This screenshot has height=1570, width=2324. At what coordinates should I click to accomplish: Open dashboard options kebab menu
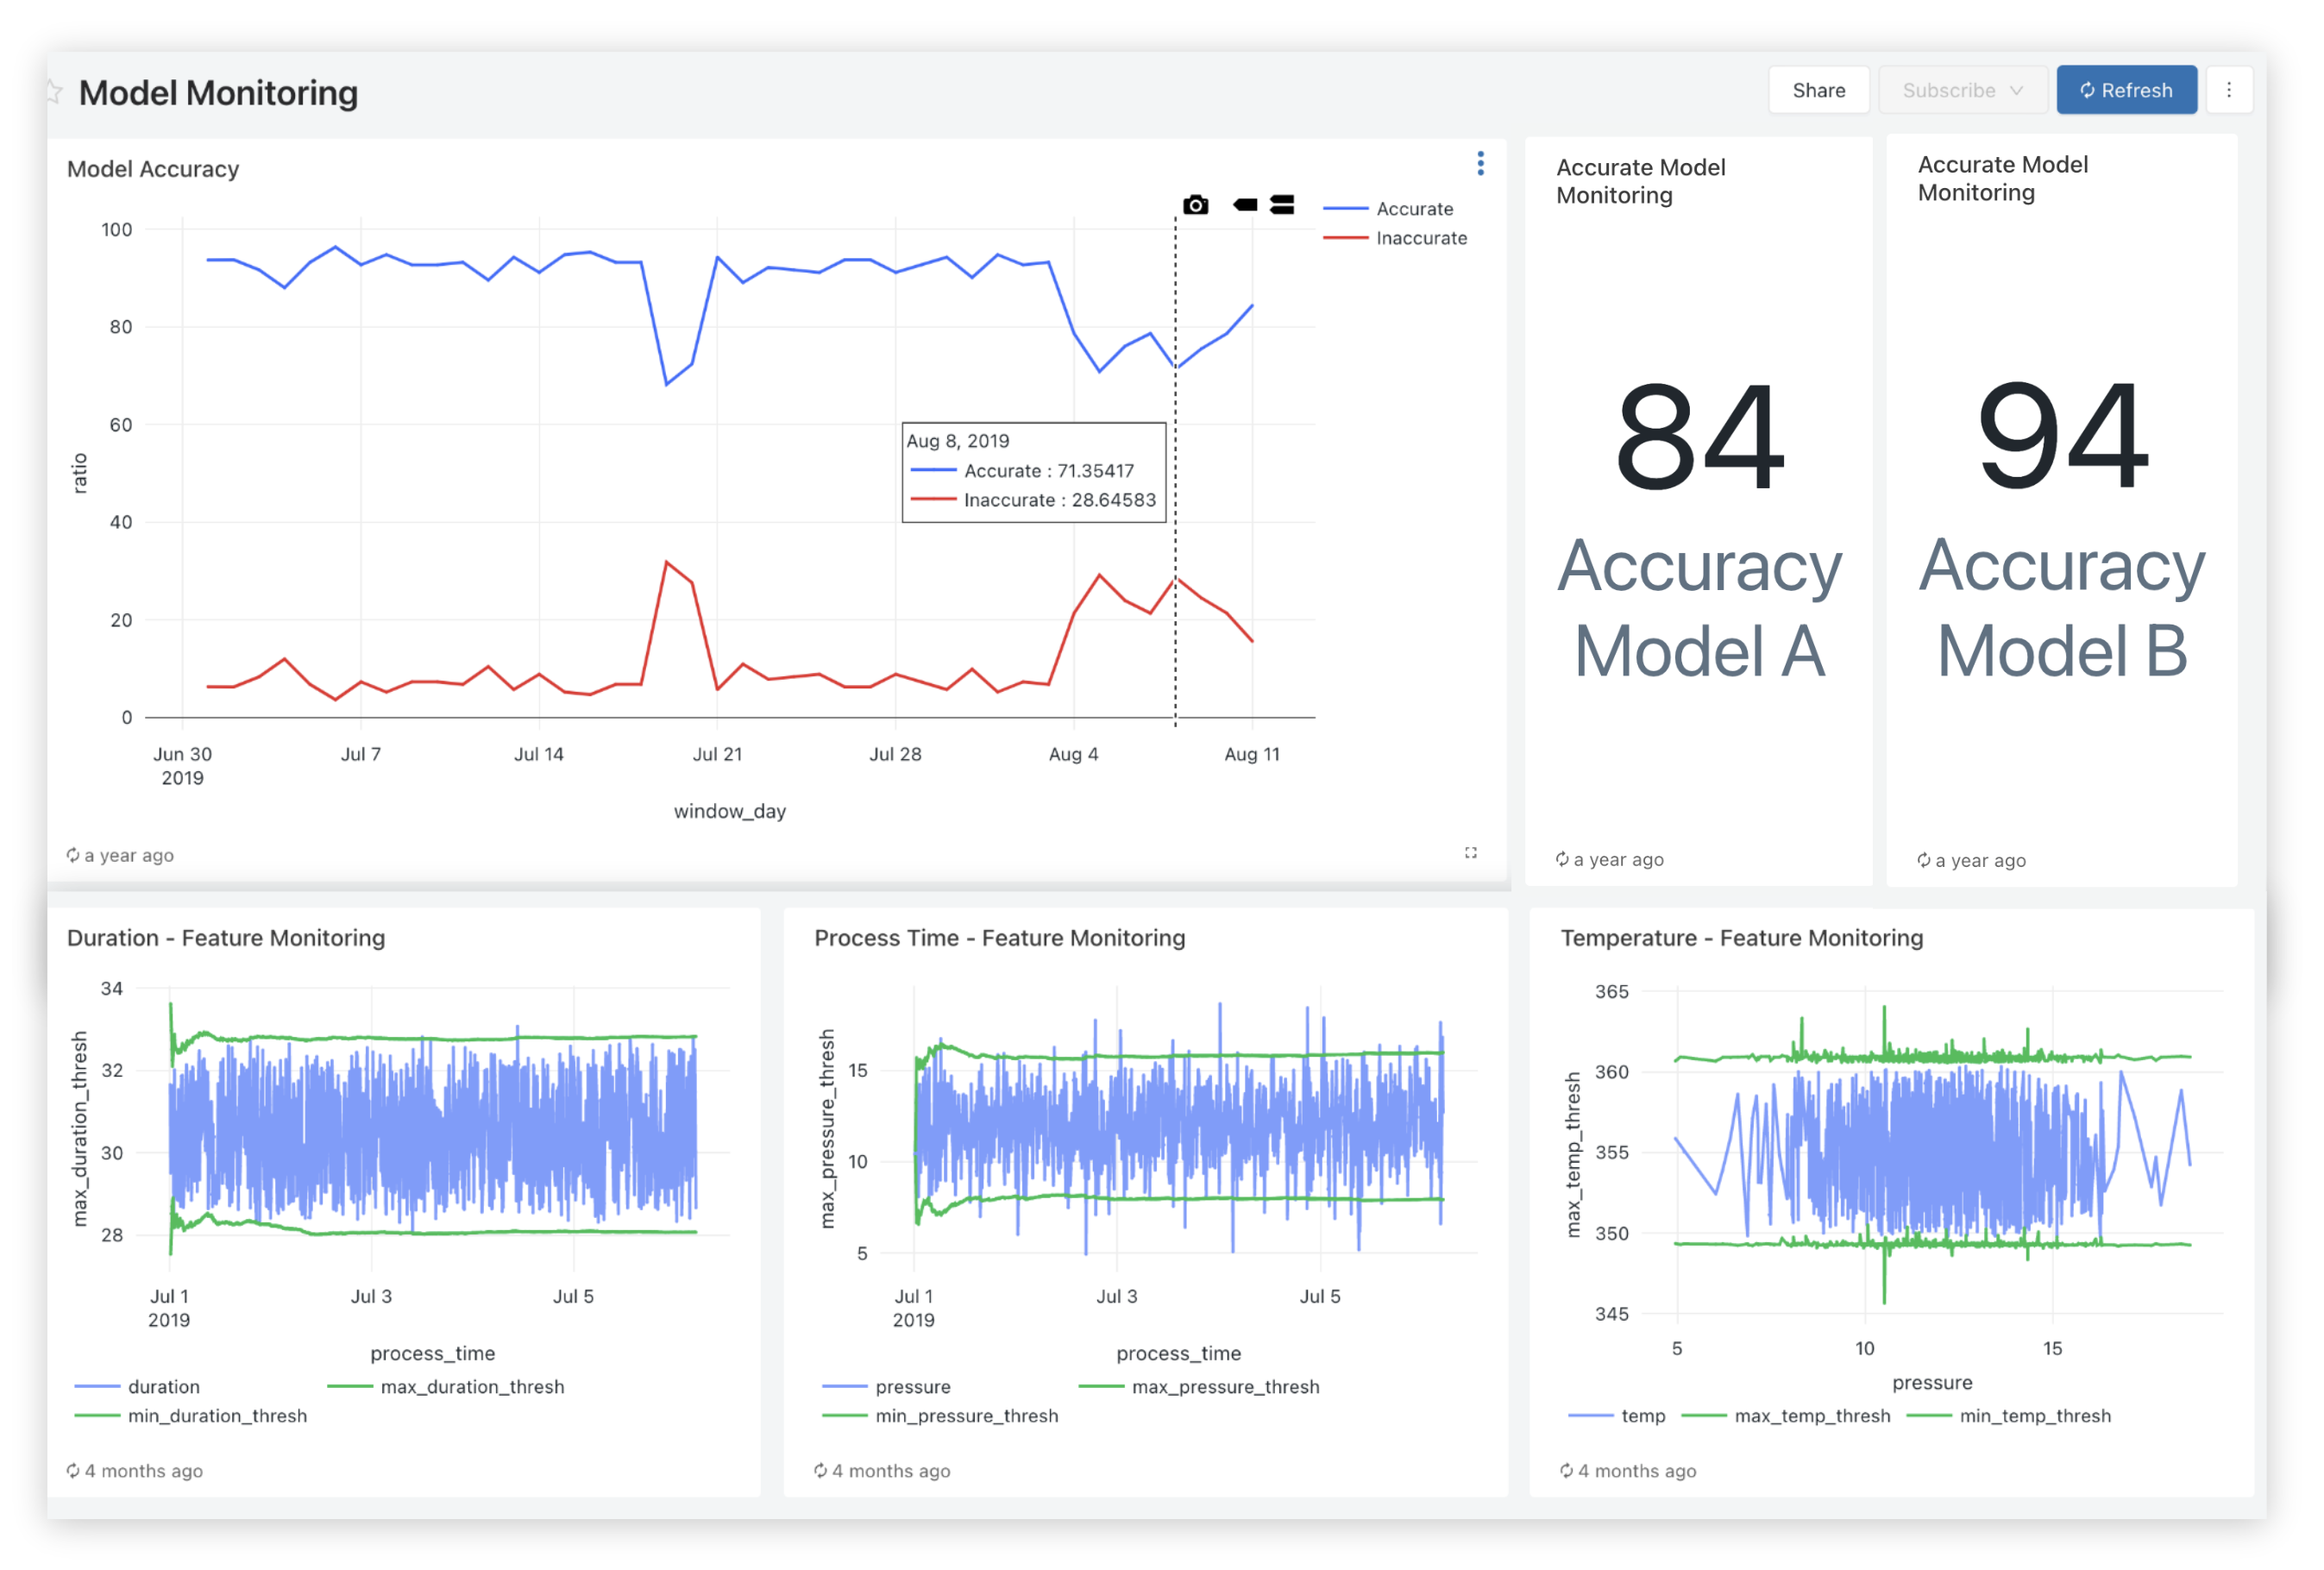2228,90
